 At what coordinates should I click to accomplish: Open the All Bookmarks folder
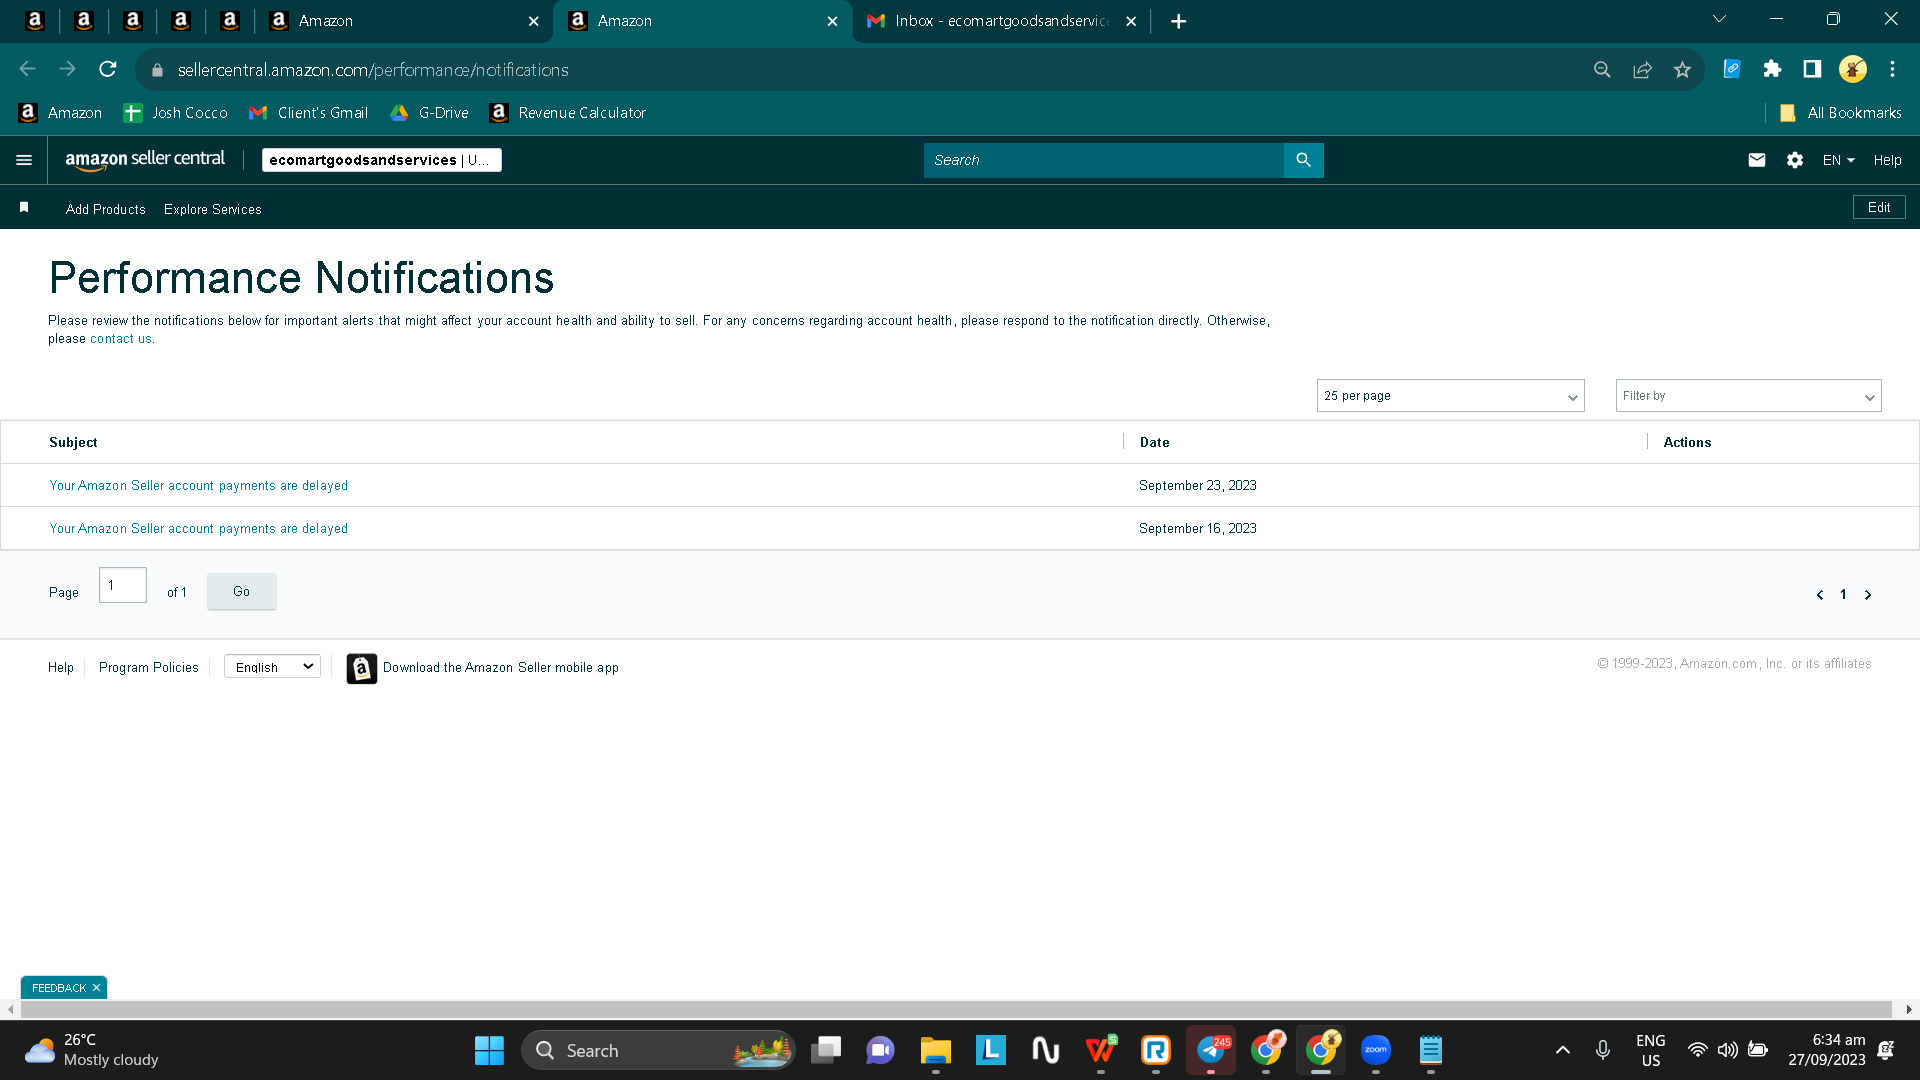1841,113
